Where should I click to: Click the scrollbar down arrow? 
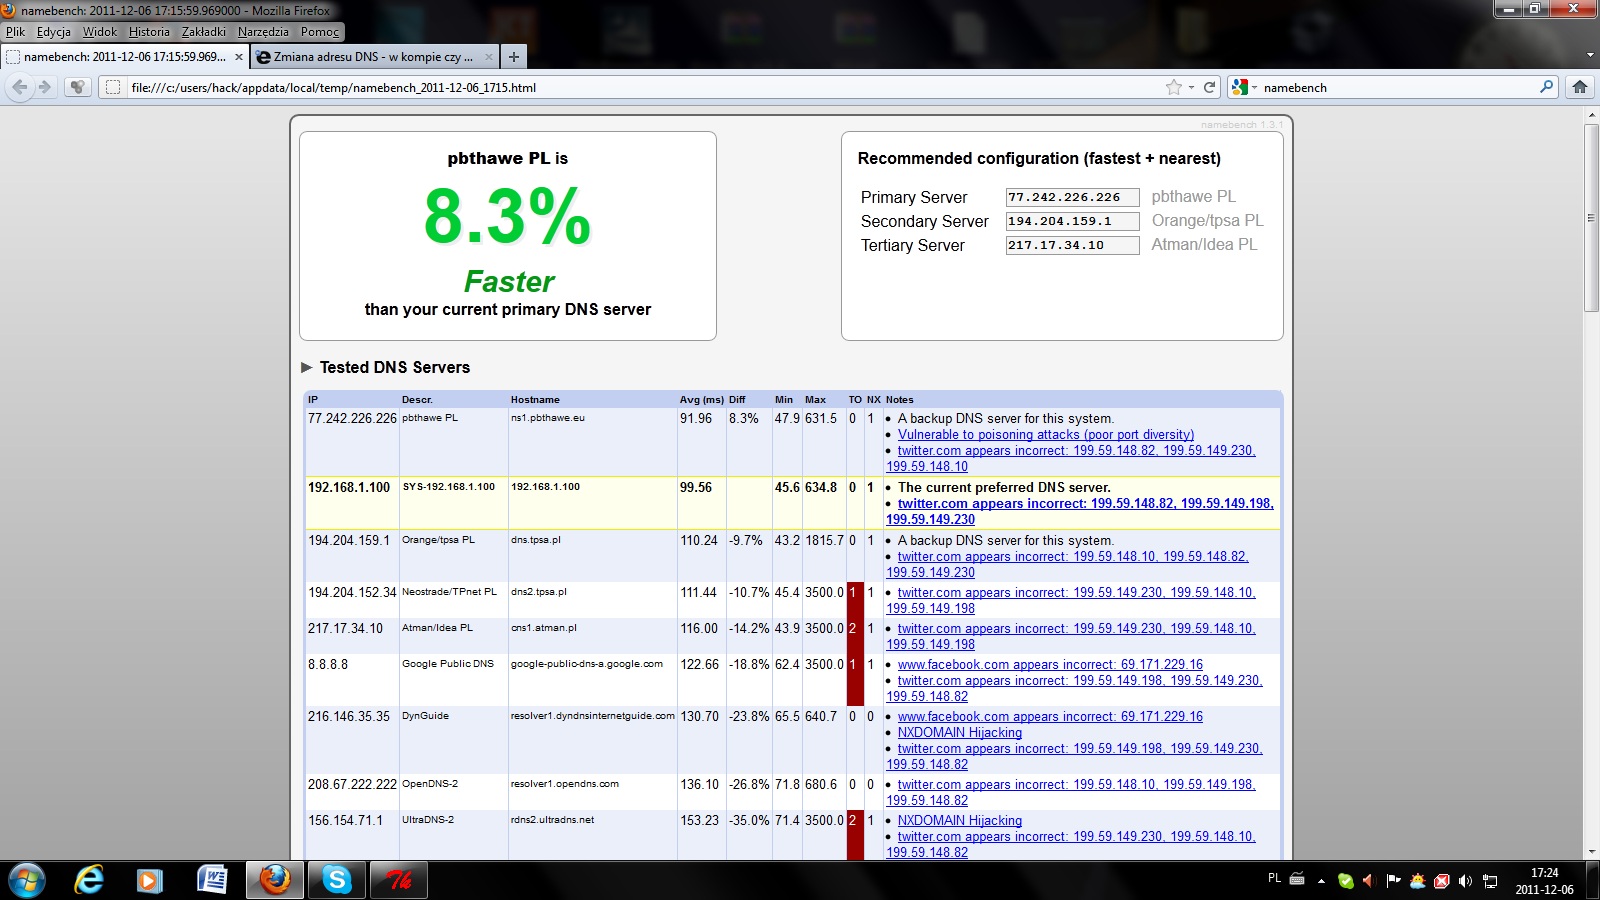(x=1591, y=852)
